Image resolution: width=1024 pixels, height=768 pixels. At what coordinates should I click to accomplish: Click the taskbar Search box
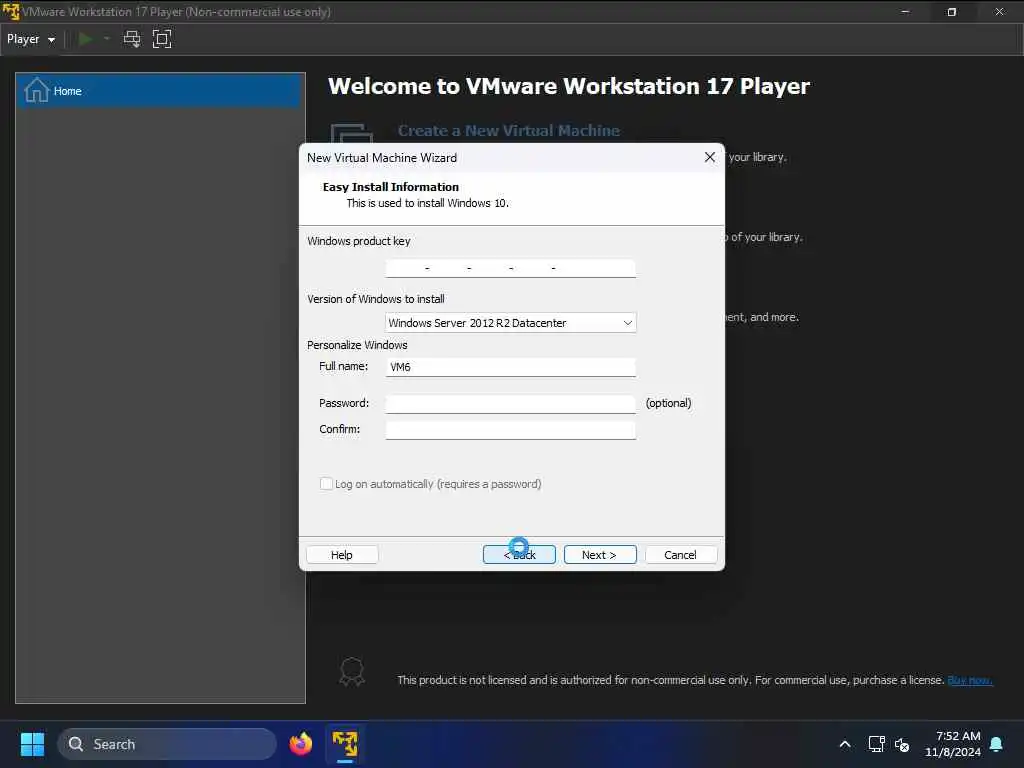167,744
